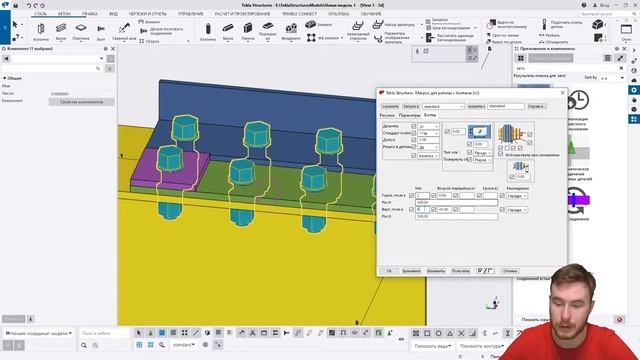Toggle horizontal position count checkbox
The height and width of the screenshot is (360, 640).
click(x=411, y=196)
